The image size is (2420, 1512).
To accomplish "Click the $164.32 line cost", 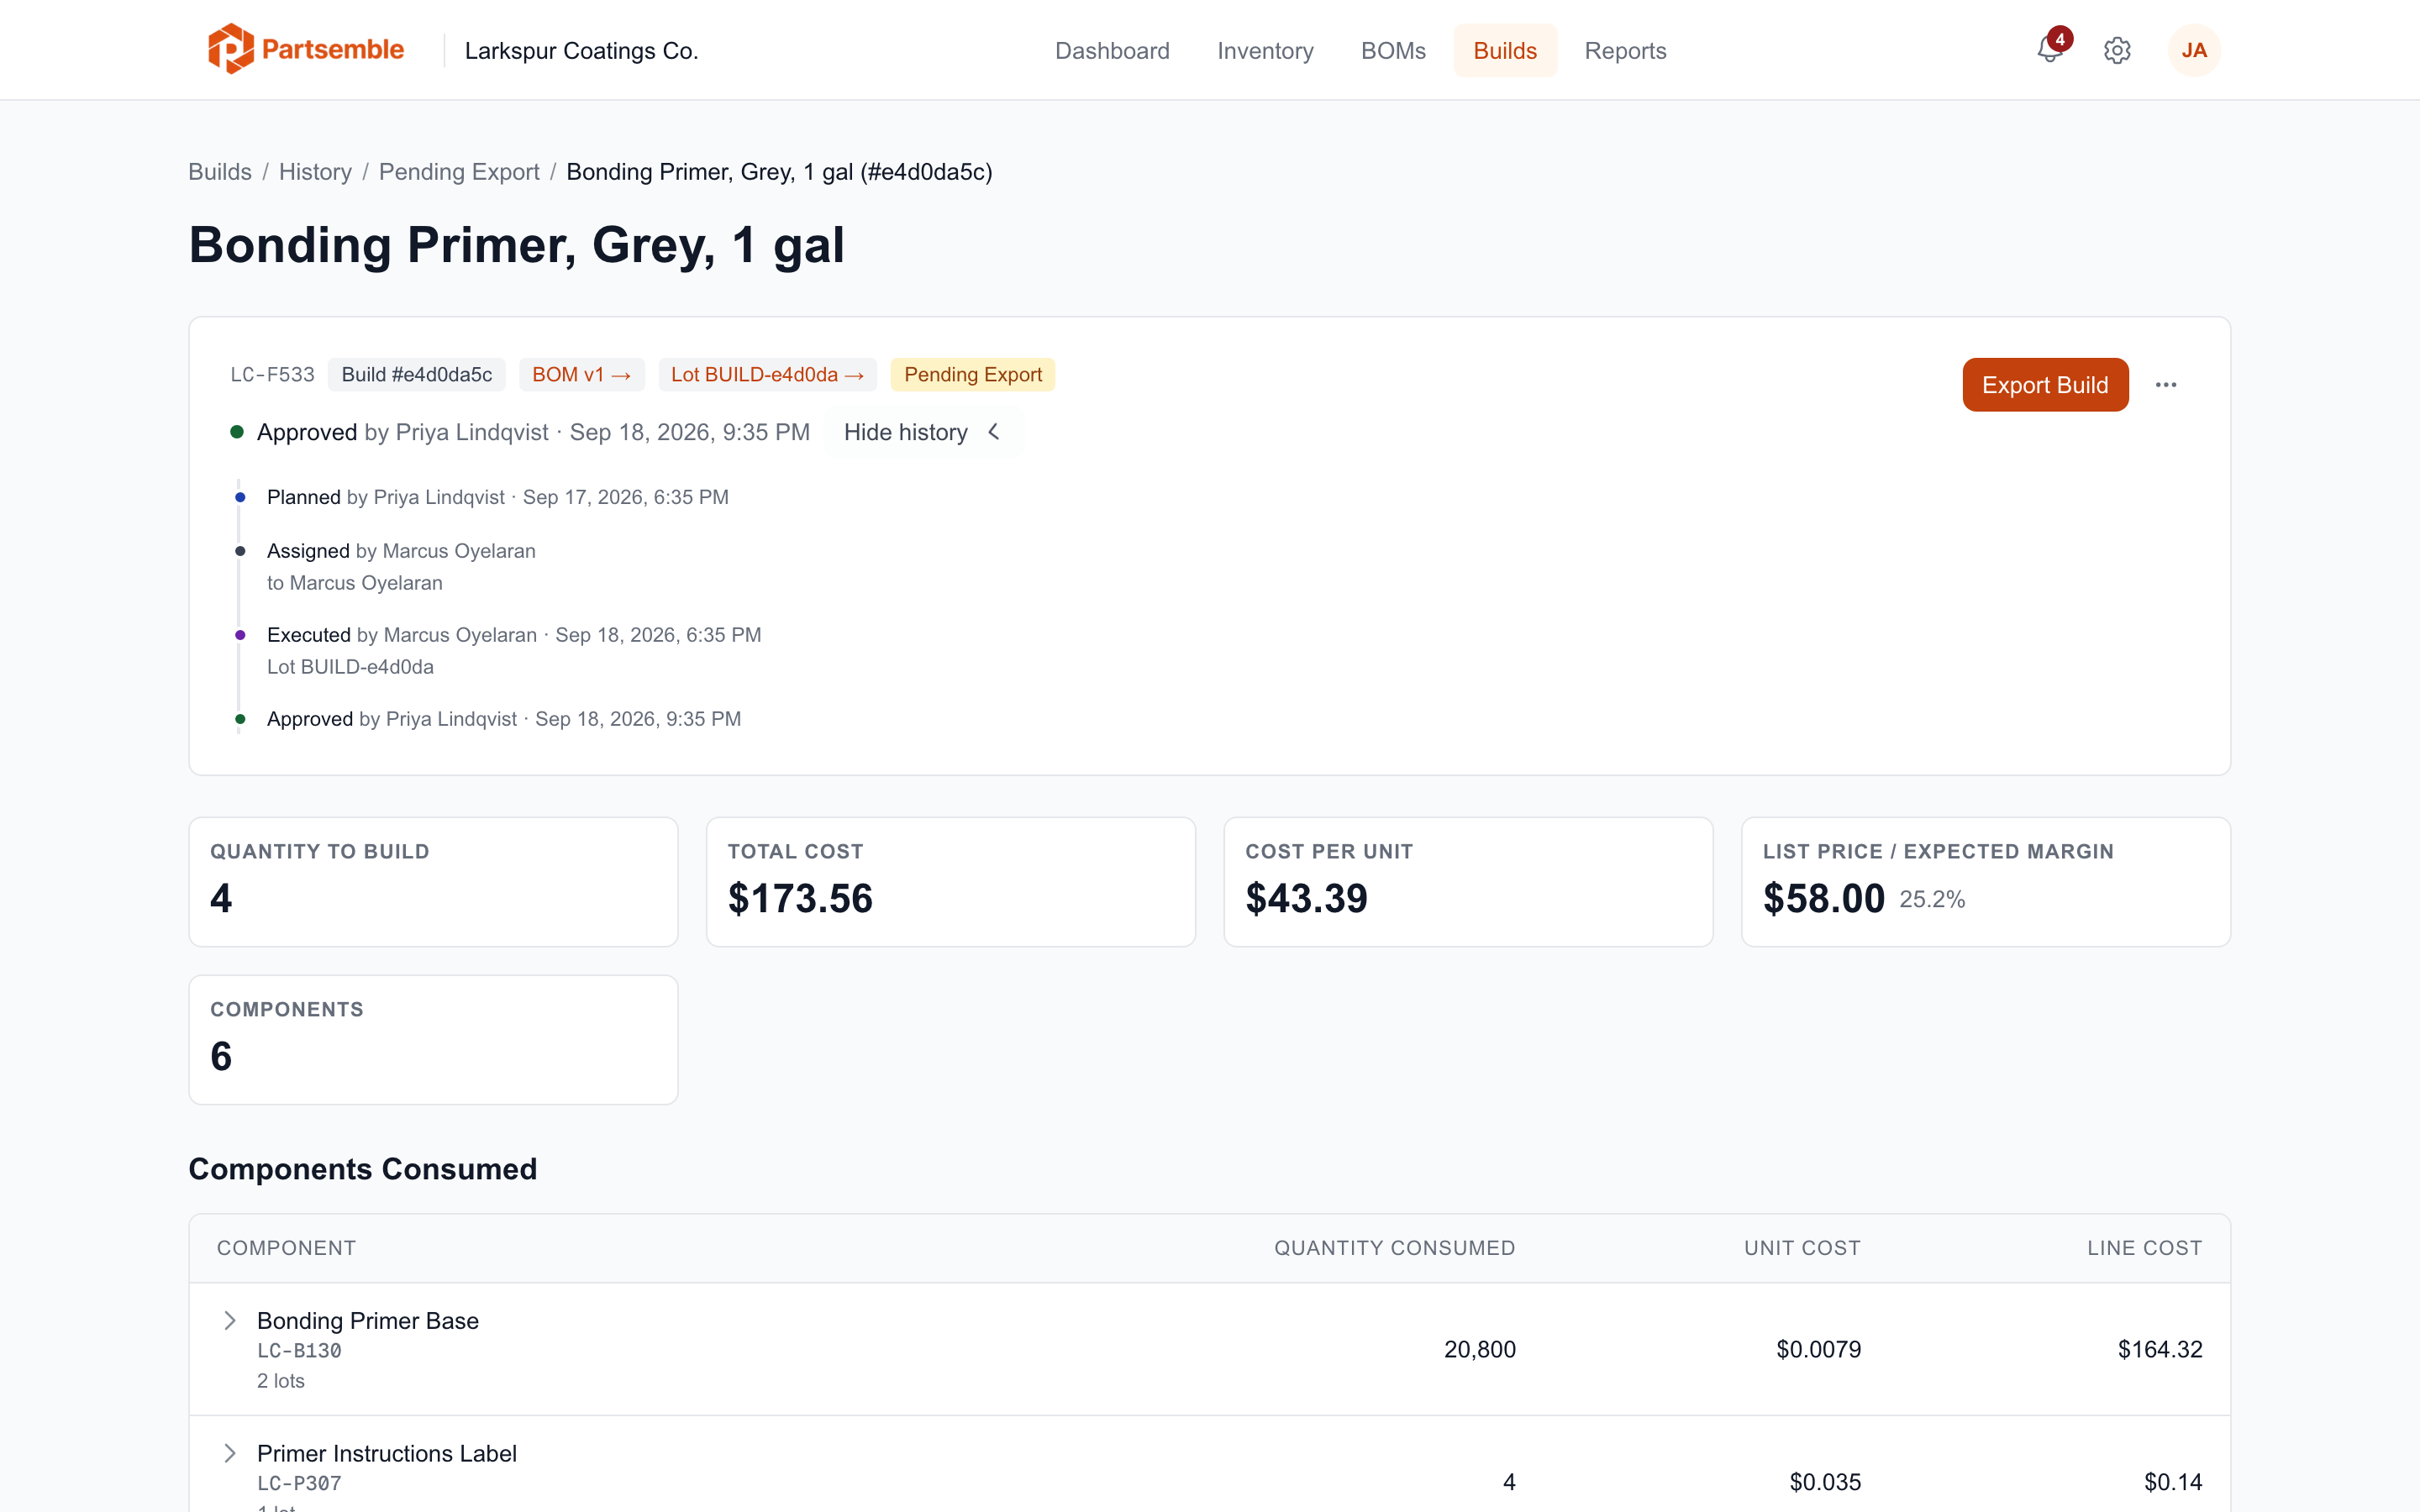I will tap(2160, 1349).
